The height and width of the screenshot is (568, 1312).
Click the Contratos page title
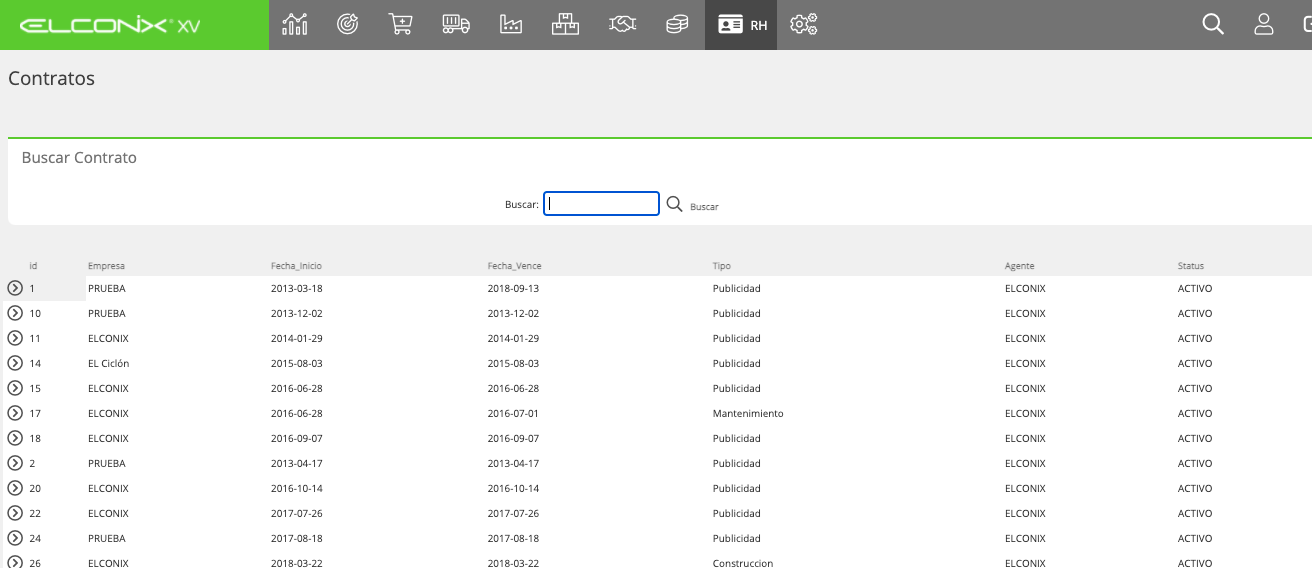pos(51,78)
